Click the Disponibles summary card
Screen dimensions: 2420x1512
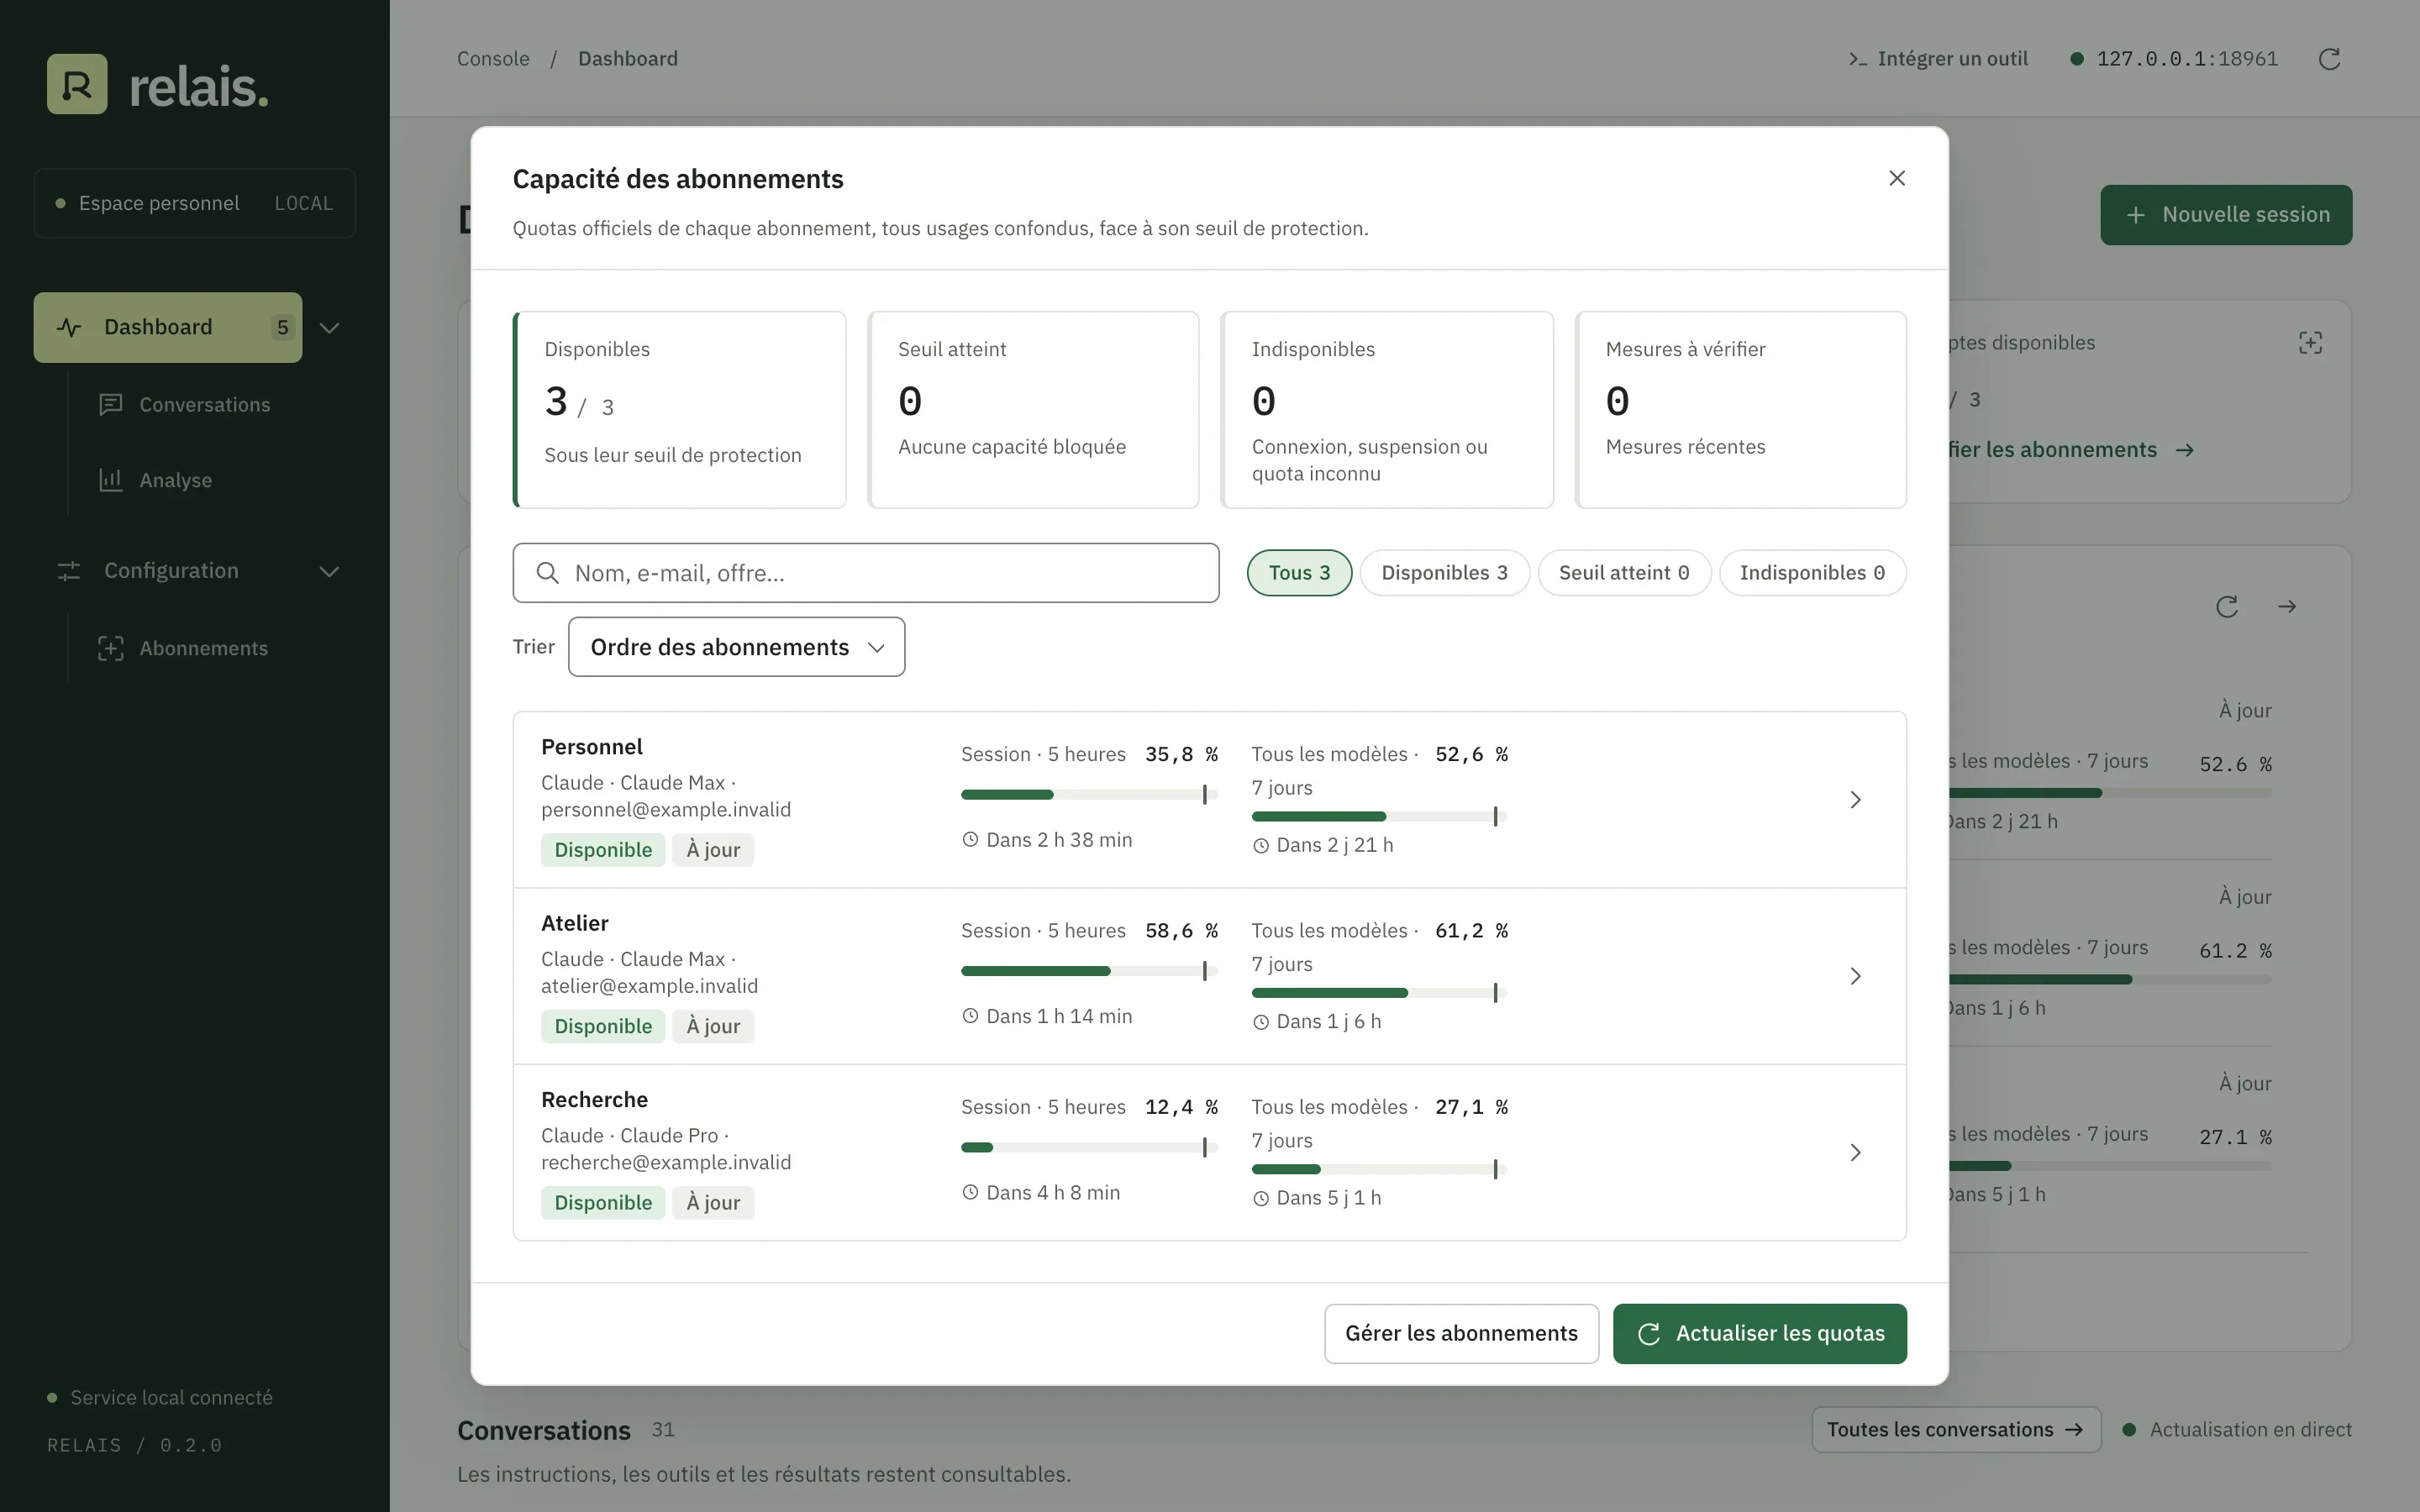tap(679, 410)
